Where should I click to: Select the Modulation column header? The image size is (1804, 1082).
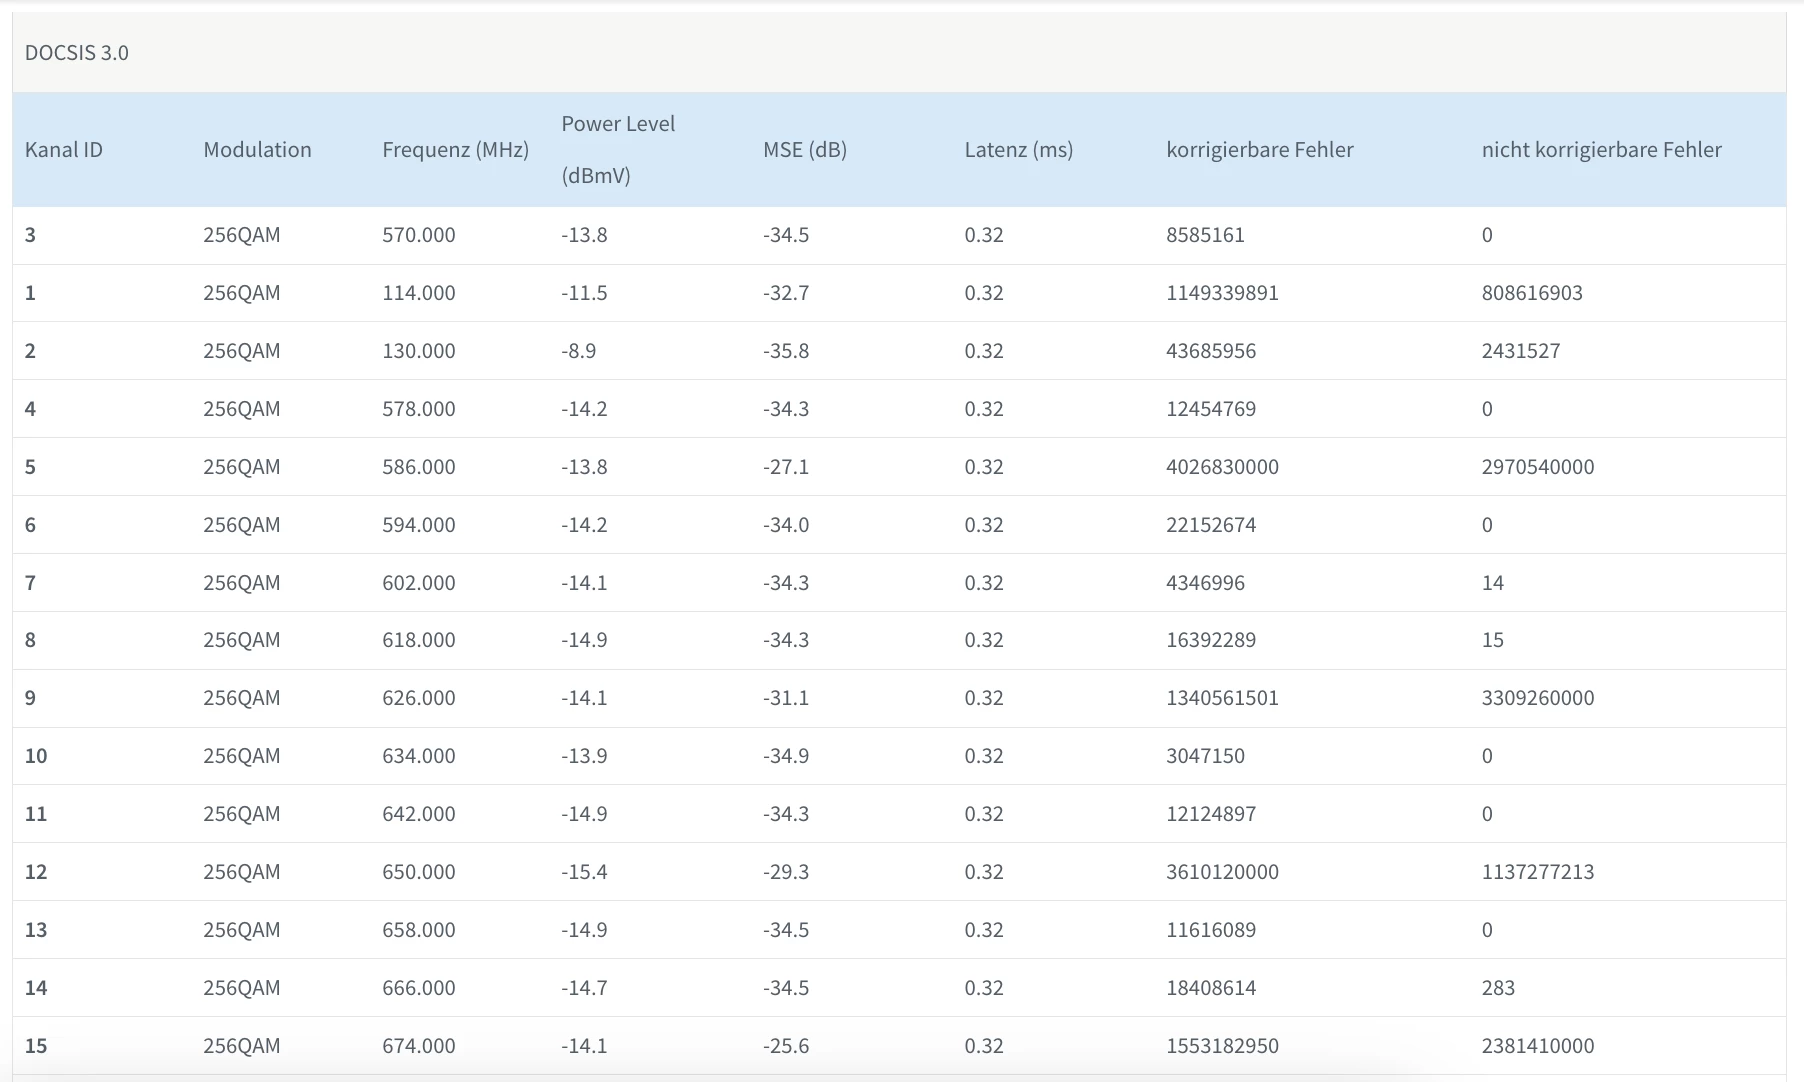pos(257,150)
